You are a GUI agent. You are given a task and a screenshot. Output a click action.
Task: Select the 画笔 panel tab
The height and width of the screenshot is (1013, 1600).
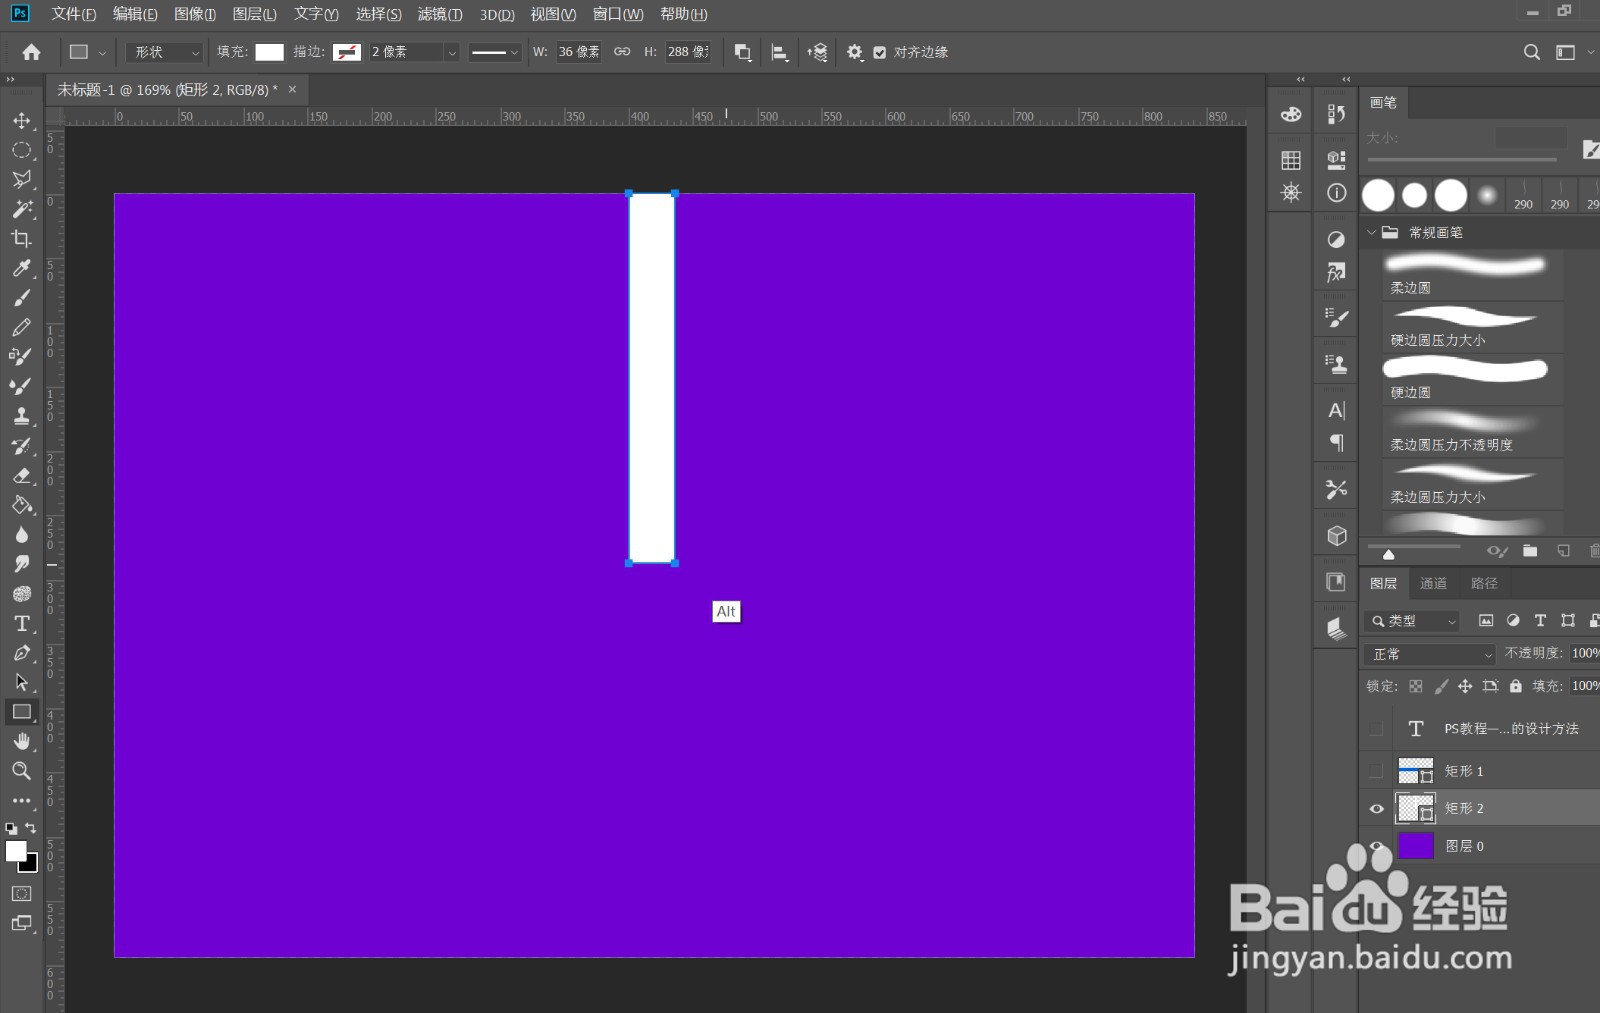click(1383, 102)
